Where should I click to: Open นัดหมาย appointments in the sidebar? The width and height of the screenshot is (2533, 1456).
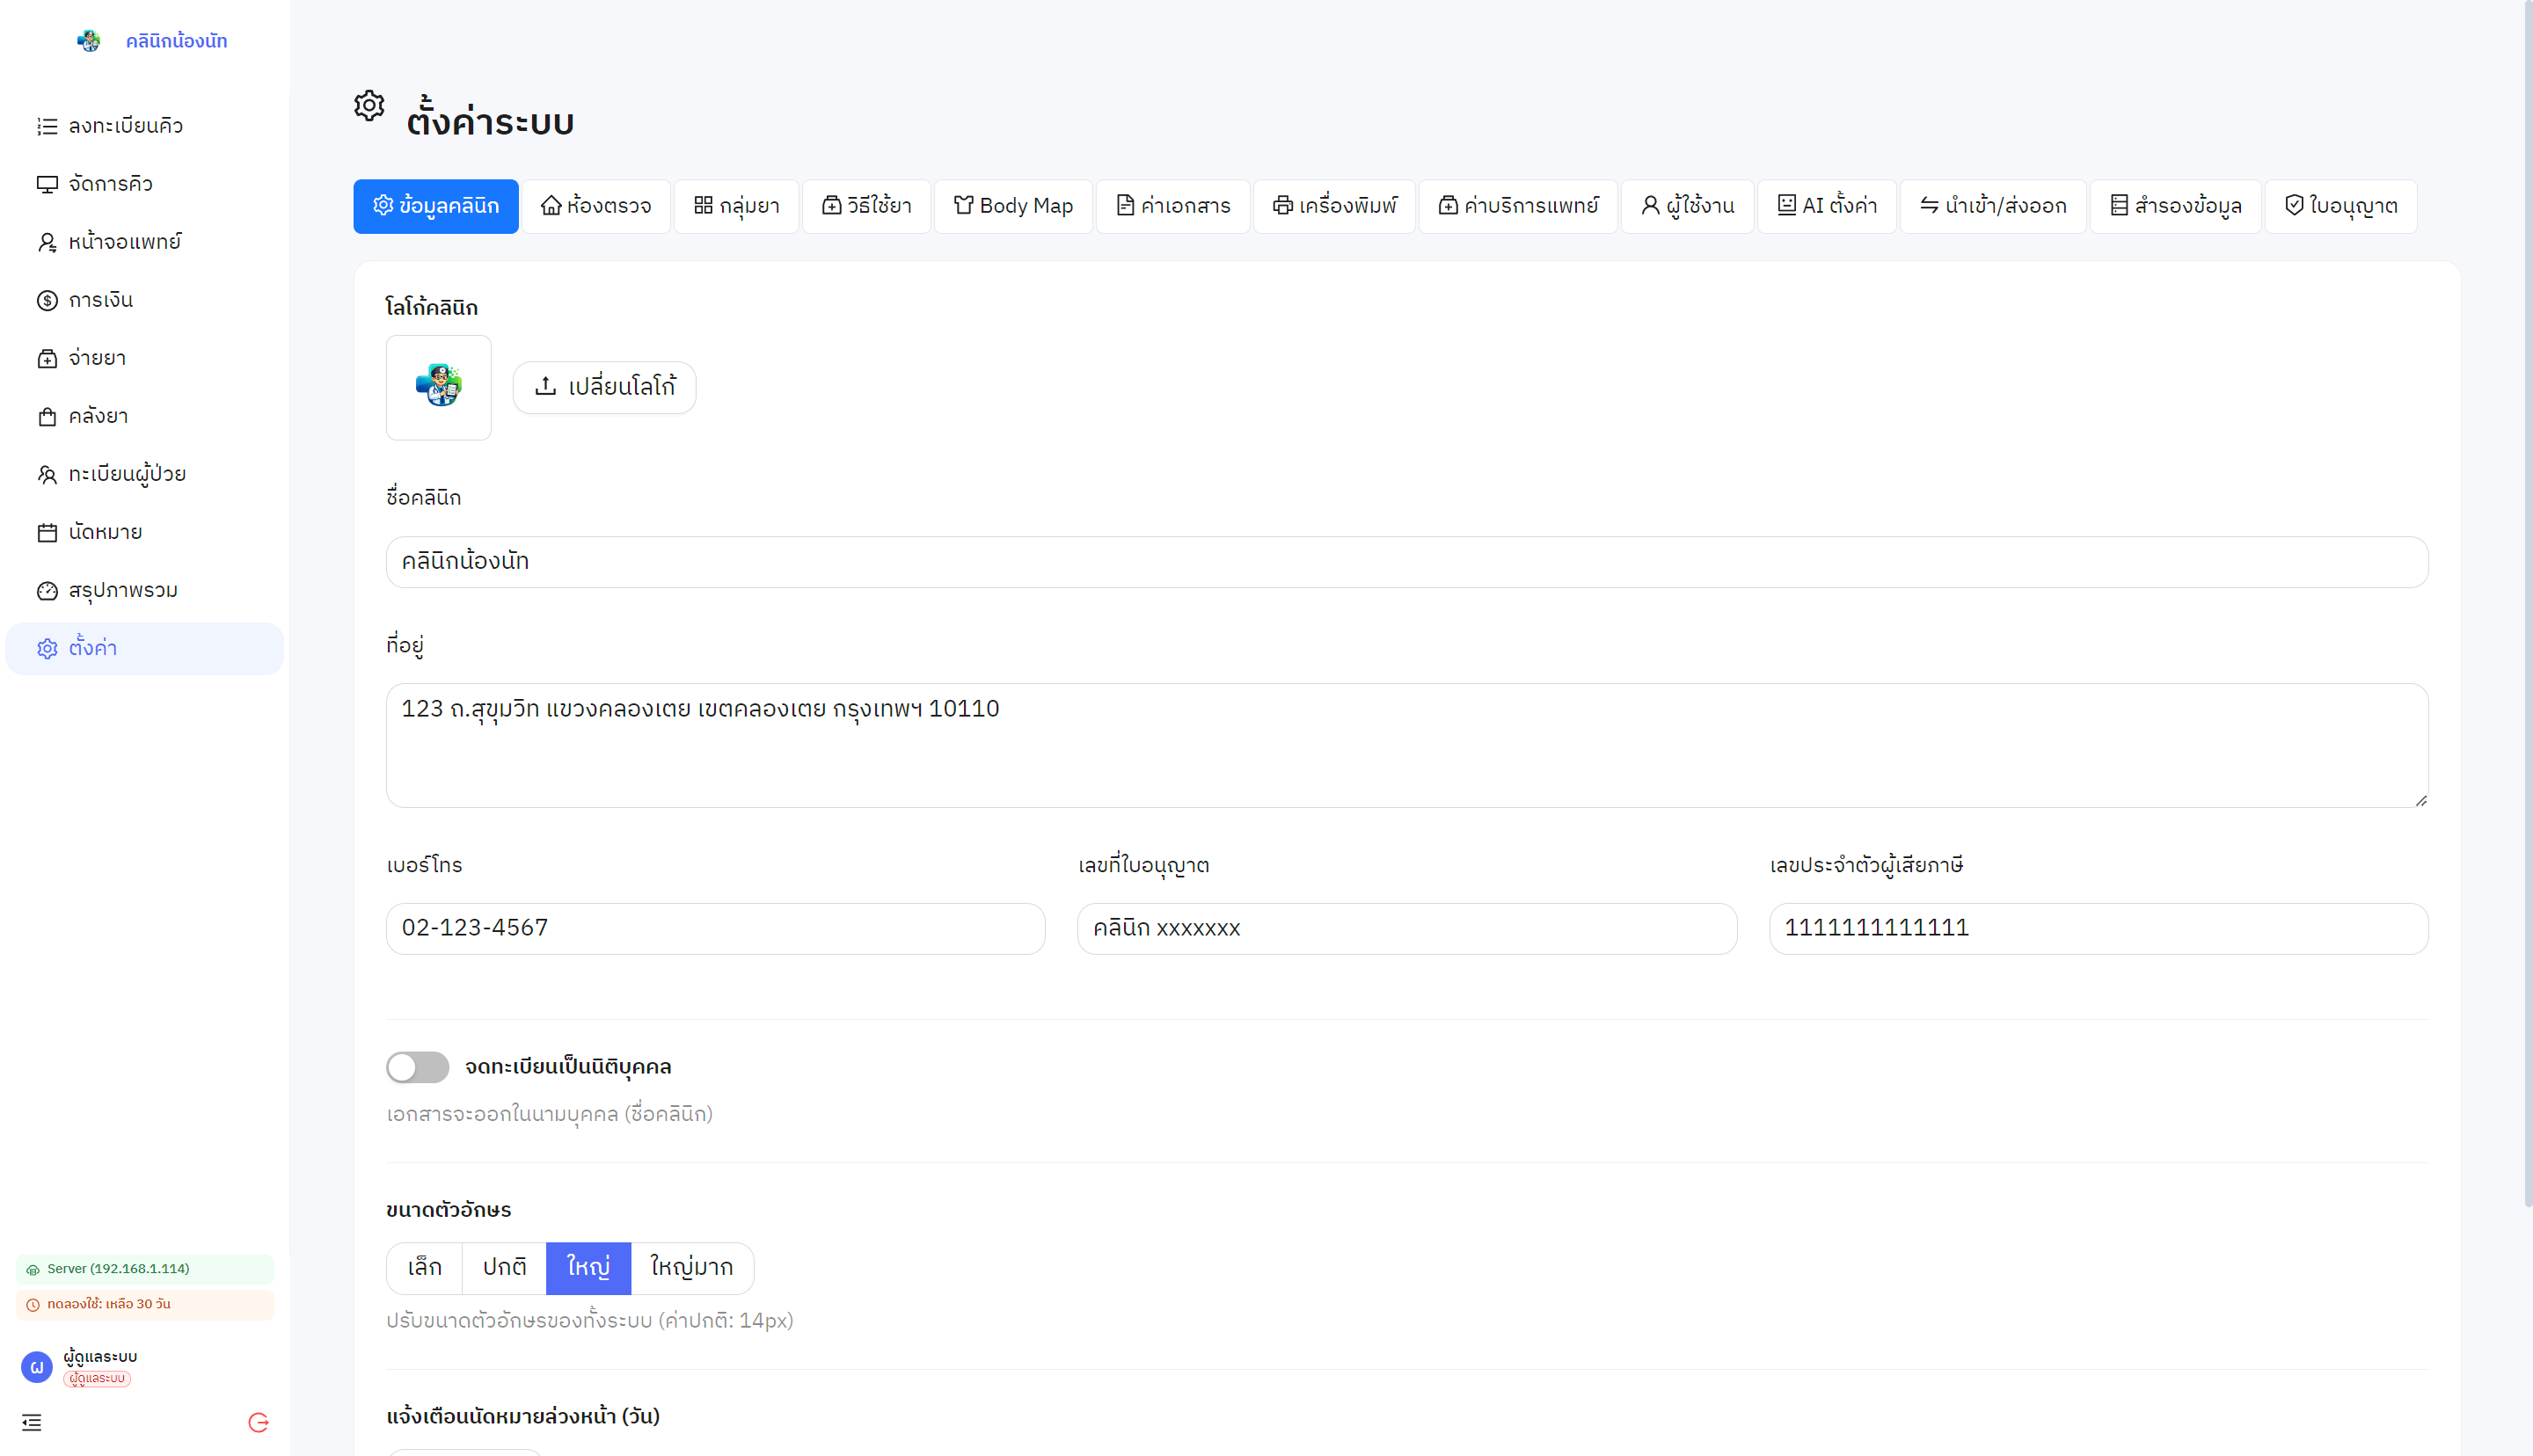105,532
